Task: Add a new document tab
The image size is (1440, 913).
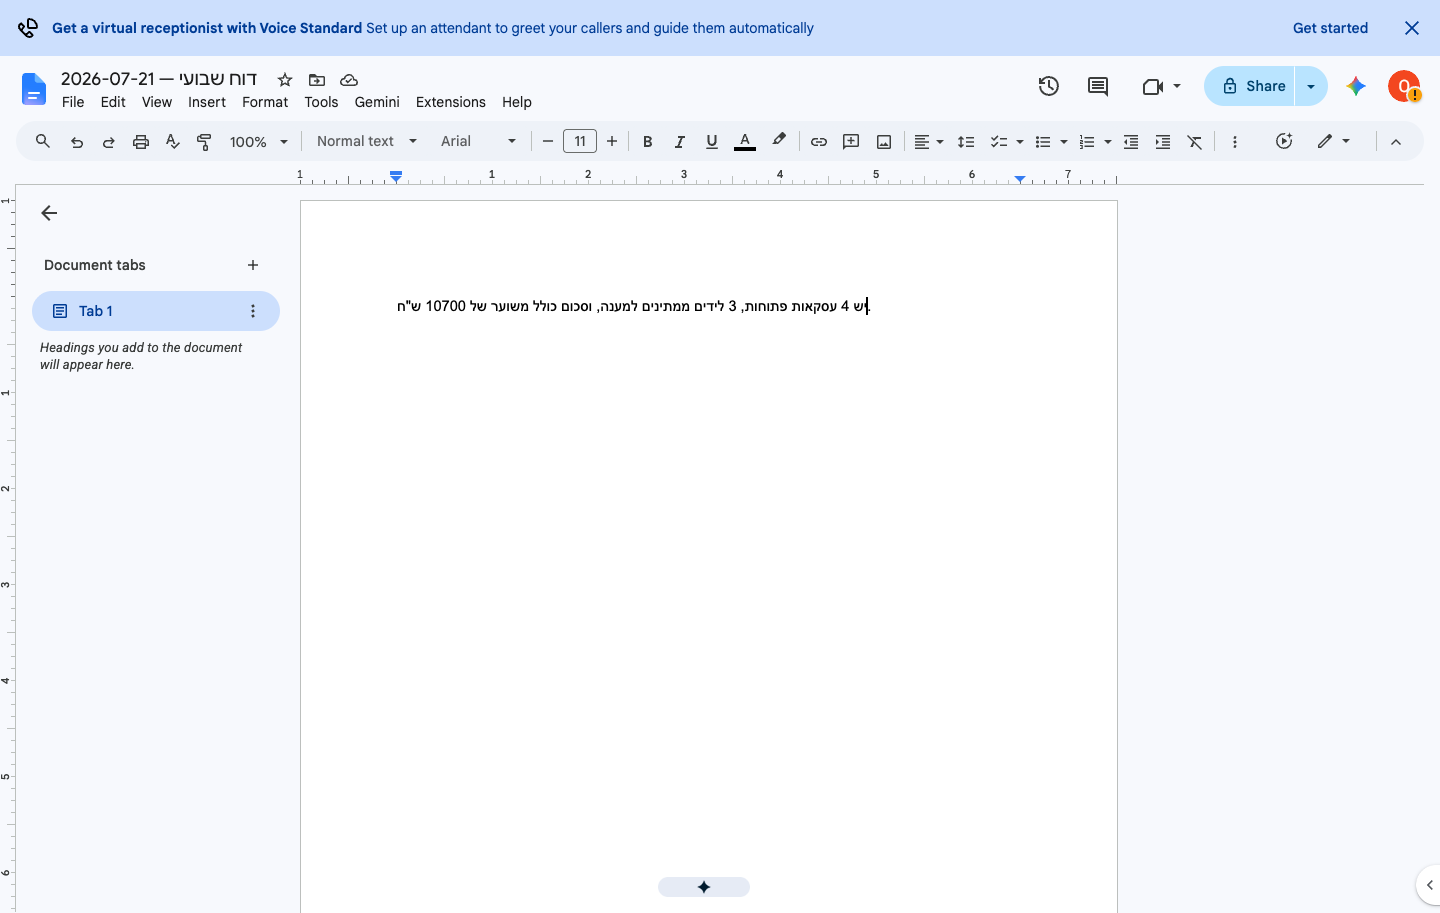Action: point(253,265)
